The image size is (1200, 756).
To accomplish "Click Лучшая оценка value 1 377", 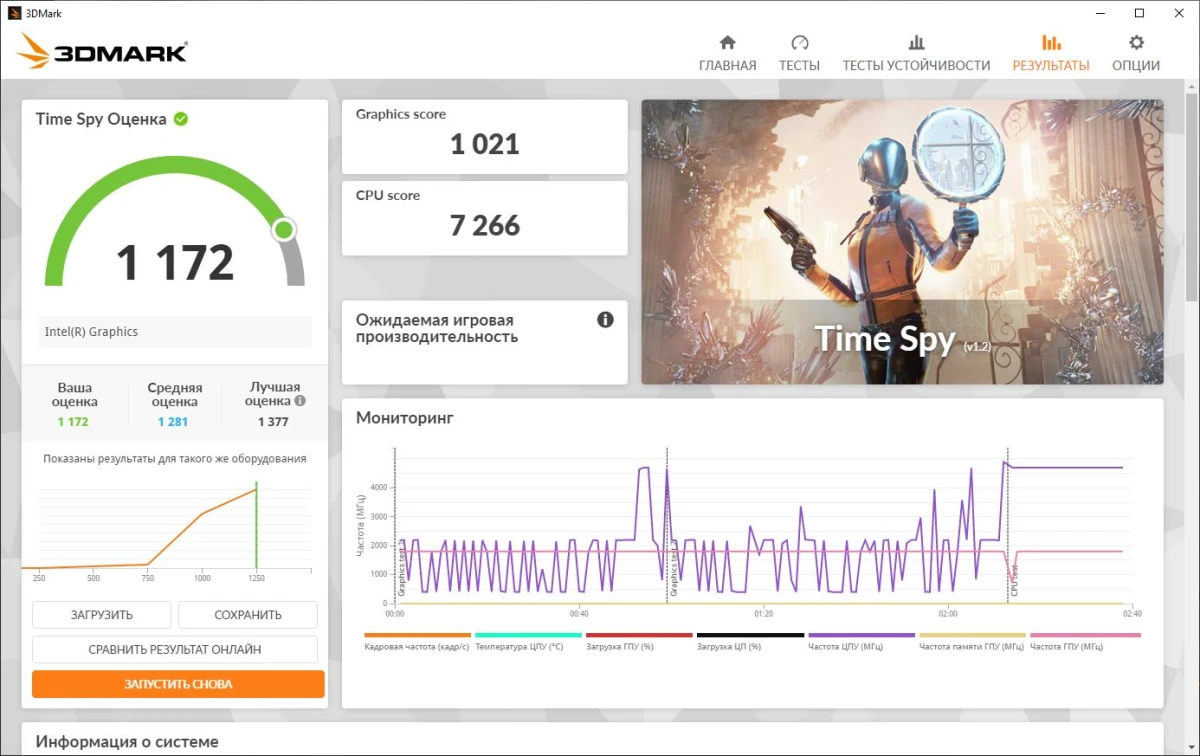I will (x=273, y=422).
